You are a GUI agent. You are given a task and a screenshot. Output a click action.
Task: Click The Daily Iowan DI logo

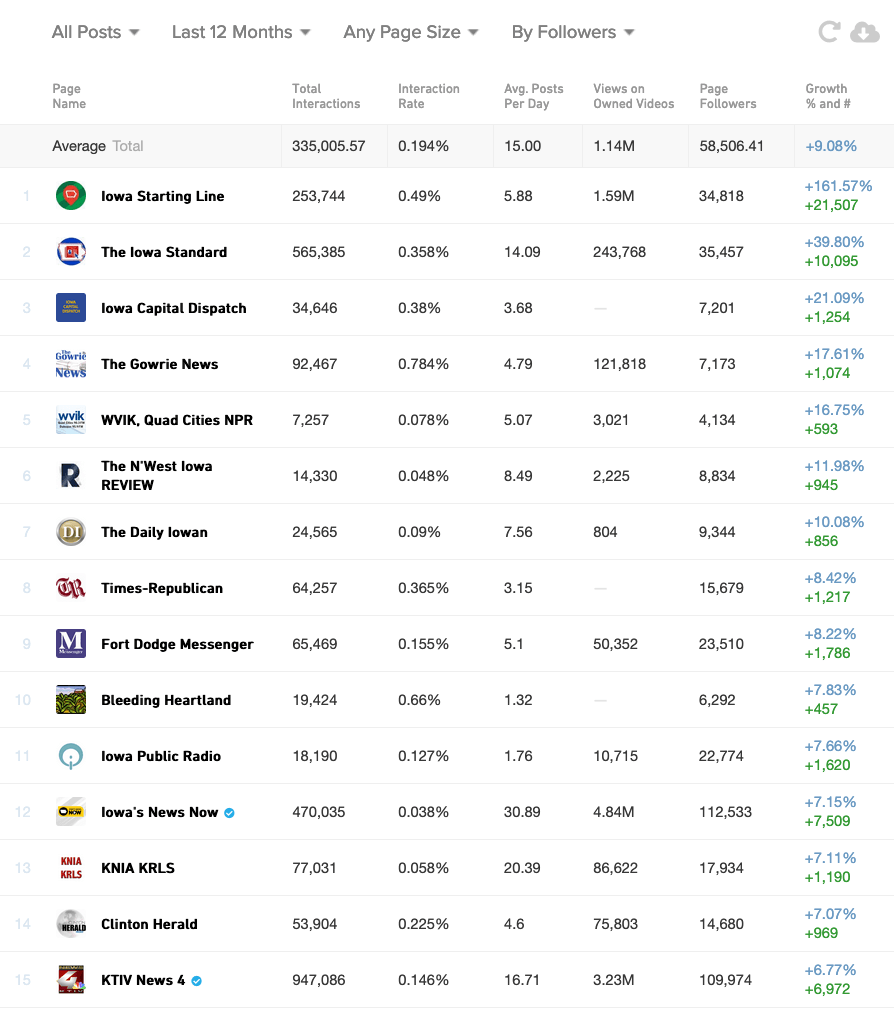click(71, 532)
